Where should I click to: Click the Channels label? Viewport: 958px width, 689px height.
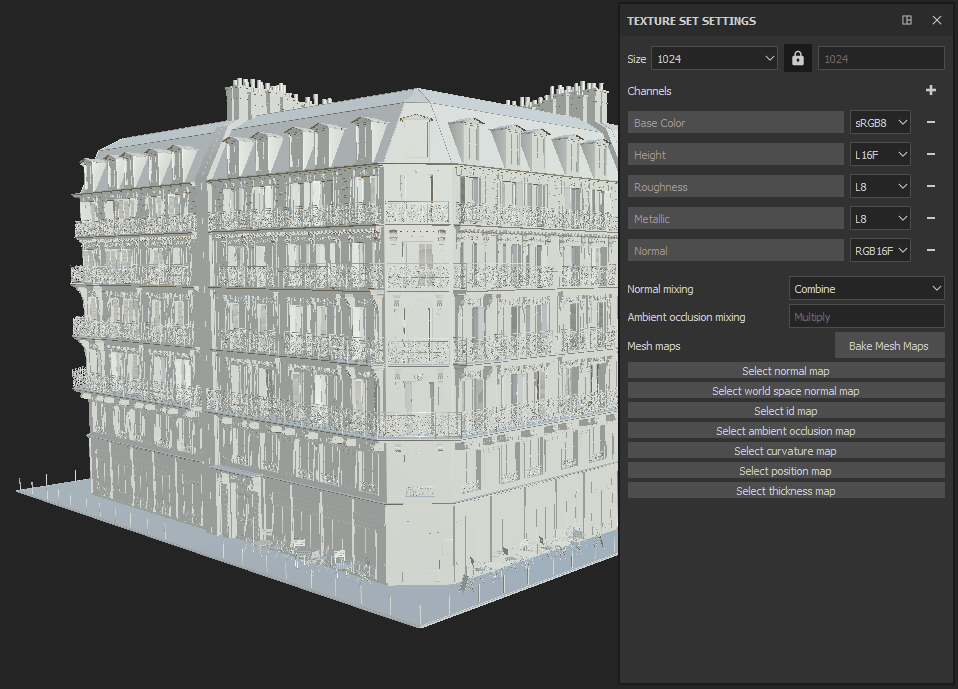pos(649,91)
